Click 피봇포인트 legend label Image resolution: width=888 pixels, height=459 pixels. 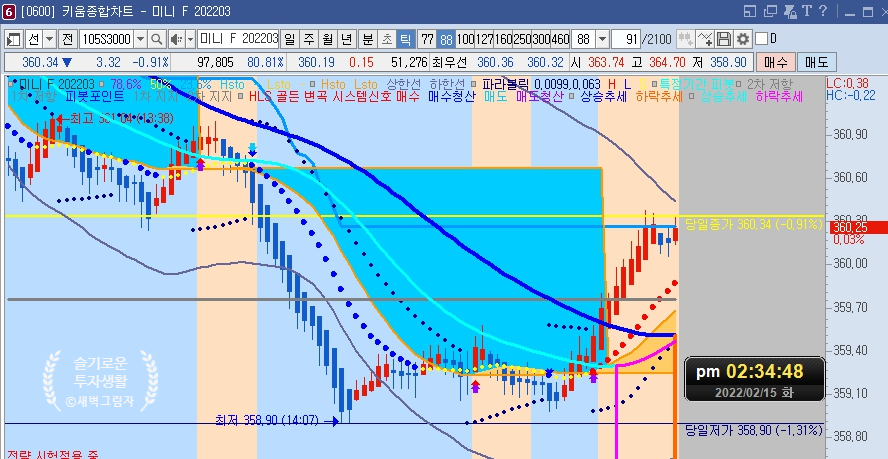[x=95, y=96]
